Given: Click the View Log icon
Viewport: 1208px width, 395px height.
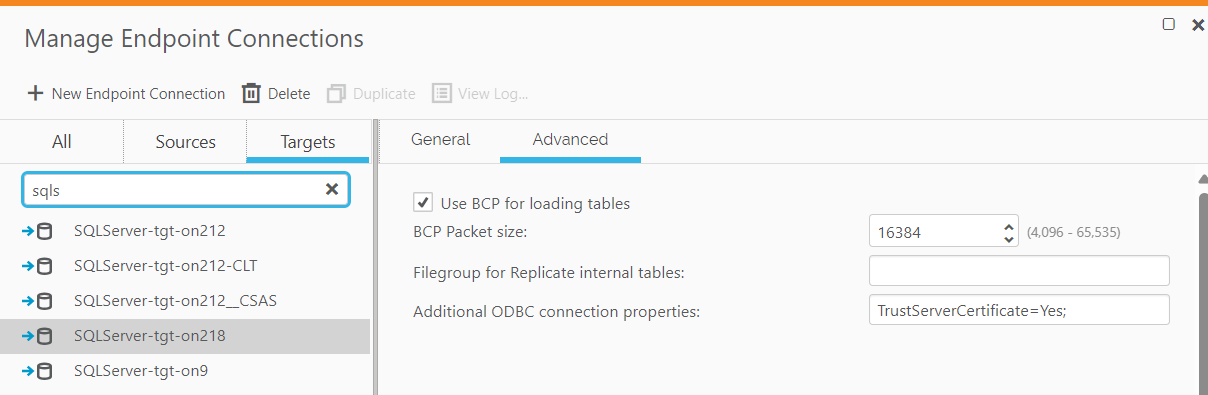Looking at the screenshot, I should click(x=441, y=93).
